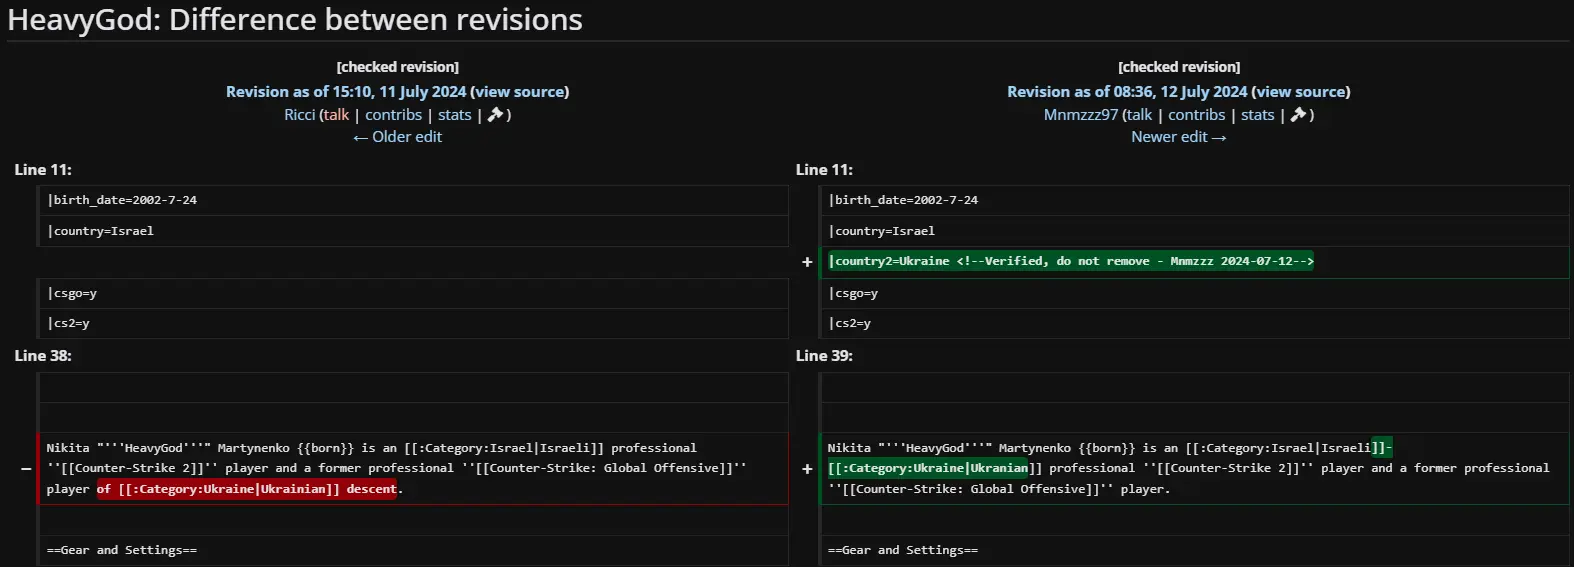Click the 'Line 38:' heading

(43, 355)
